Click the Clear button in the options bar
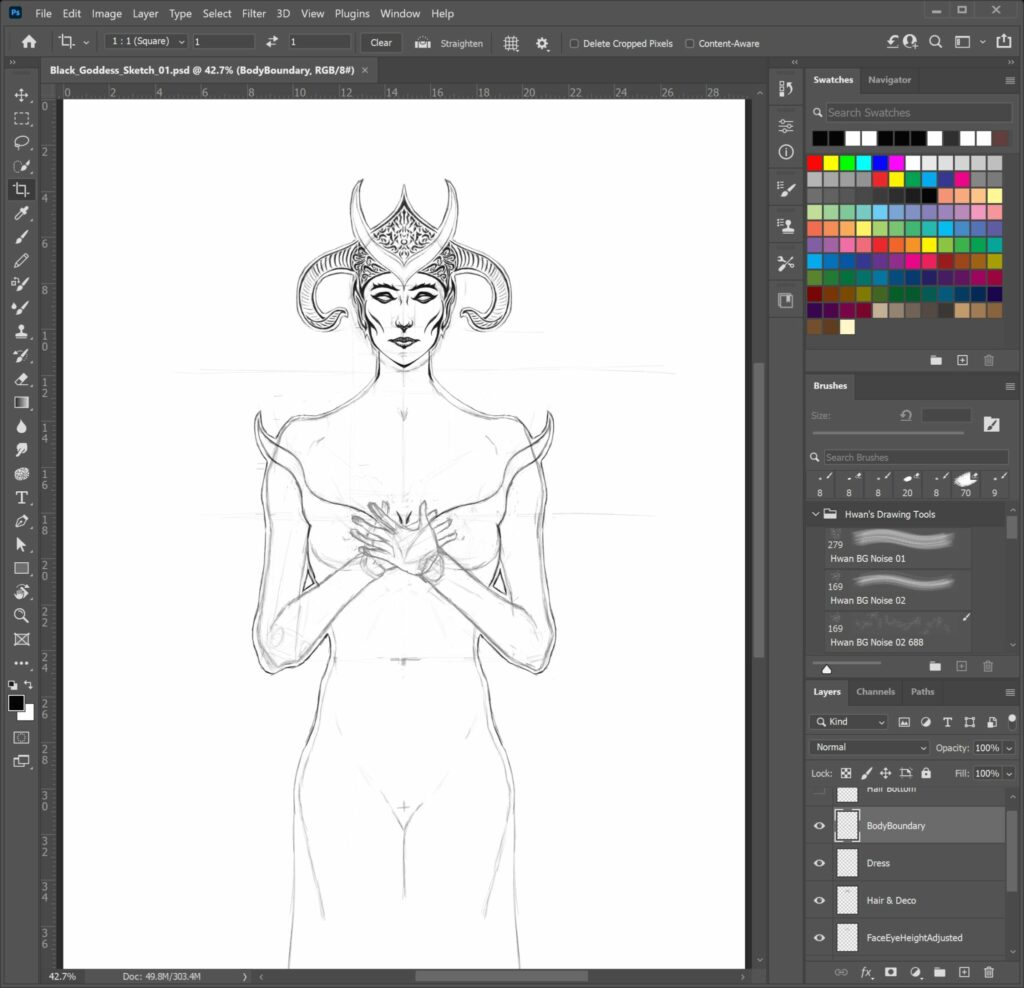The height and width of the screenshot is (988, 1024). [381, 43]
